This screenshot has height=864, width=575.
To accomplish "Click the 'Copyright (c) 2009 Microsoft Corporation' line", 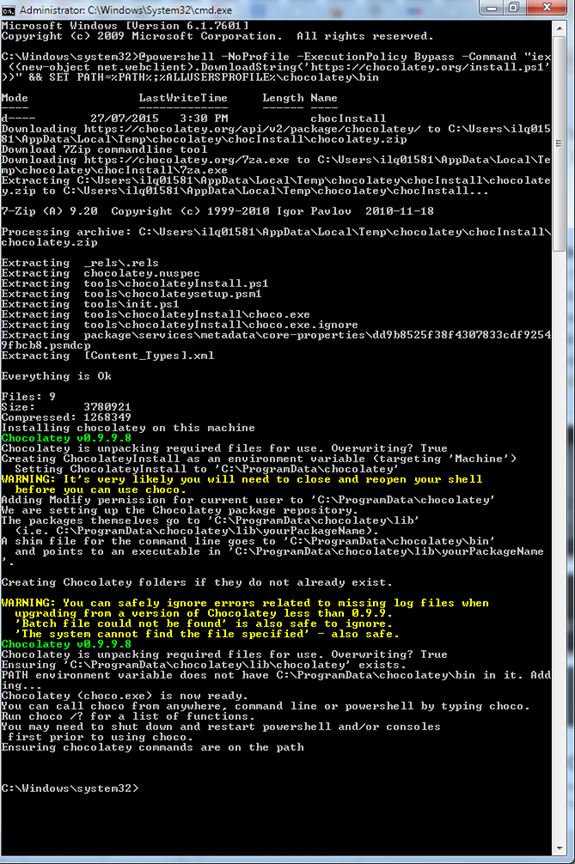I will [x=218, y=36].
